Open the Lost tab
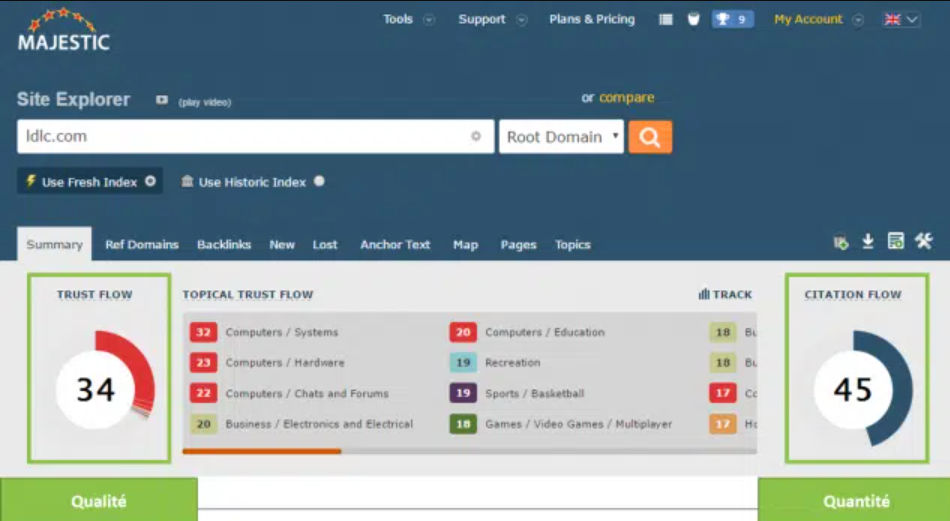Image resolution: width=950 pixels, height=521 pixels. (x=325, y=244)
